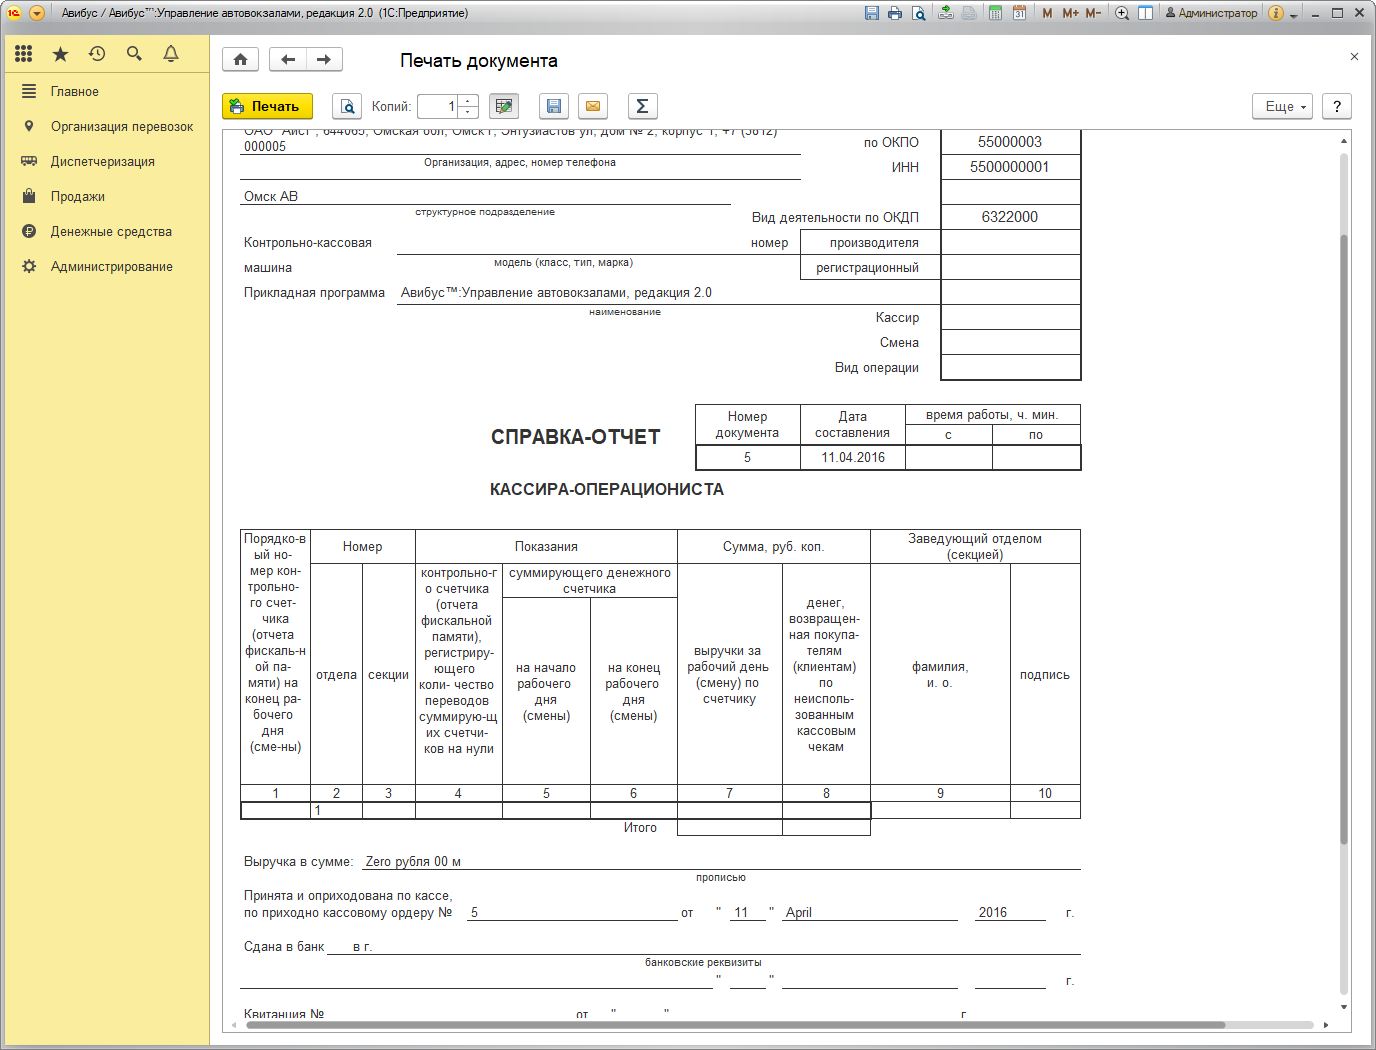Go to the home page icon
Screen dimensions: 1376x1050
click(240, 60)
